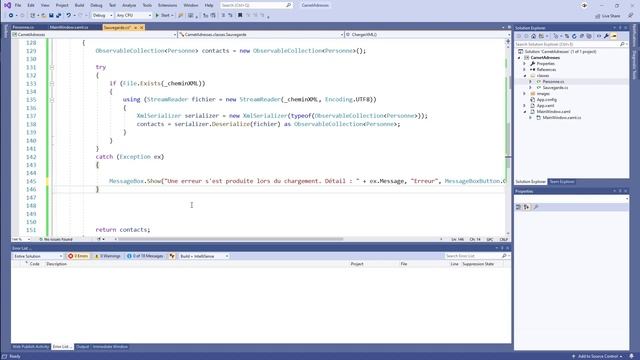
Task: Click the View Code icon in Solution Explorer
Action: tap(599, 36)
